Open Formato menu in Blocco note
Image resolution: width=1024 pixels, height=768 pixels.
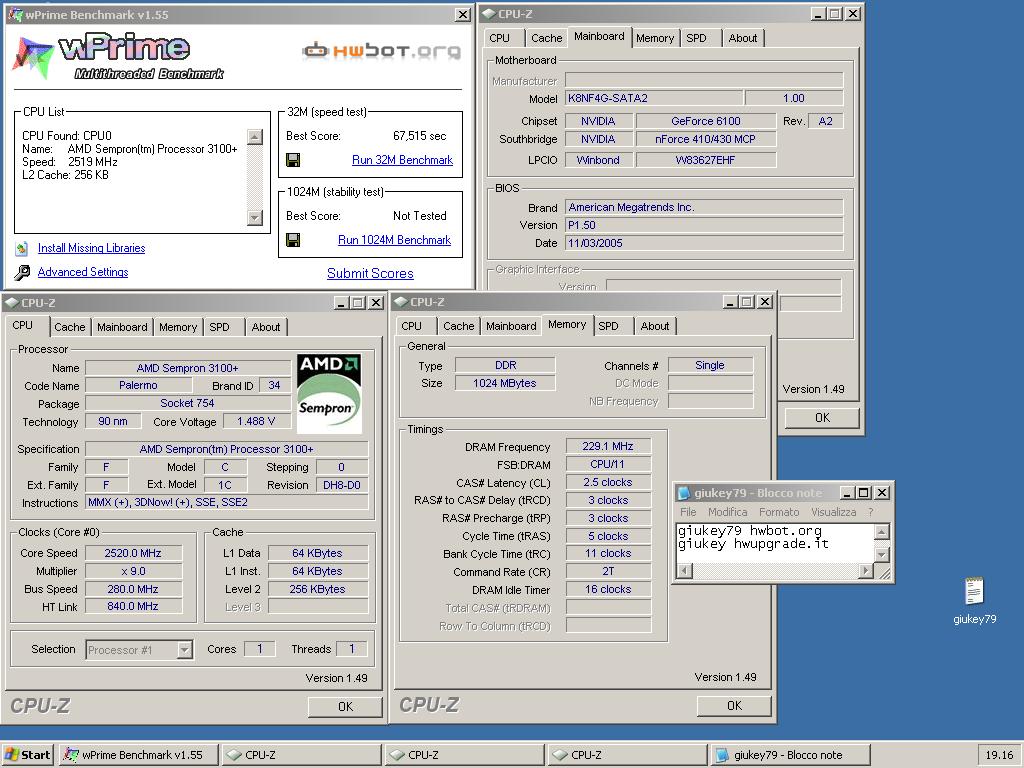click(779, 512)
